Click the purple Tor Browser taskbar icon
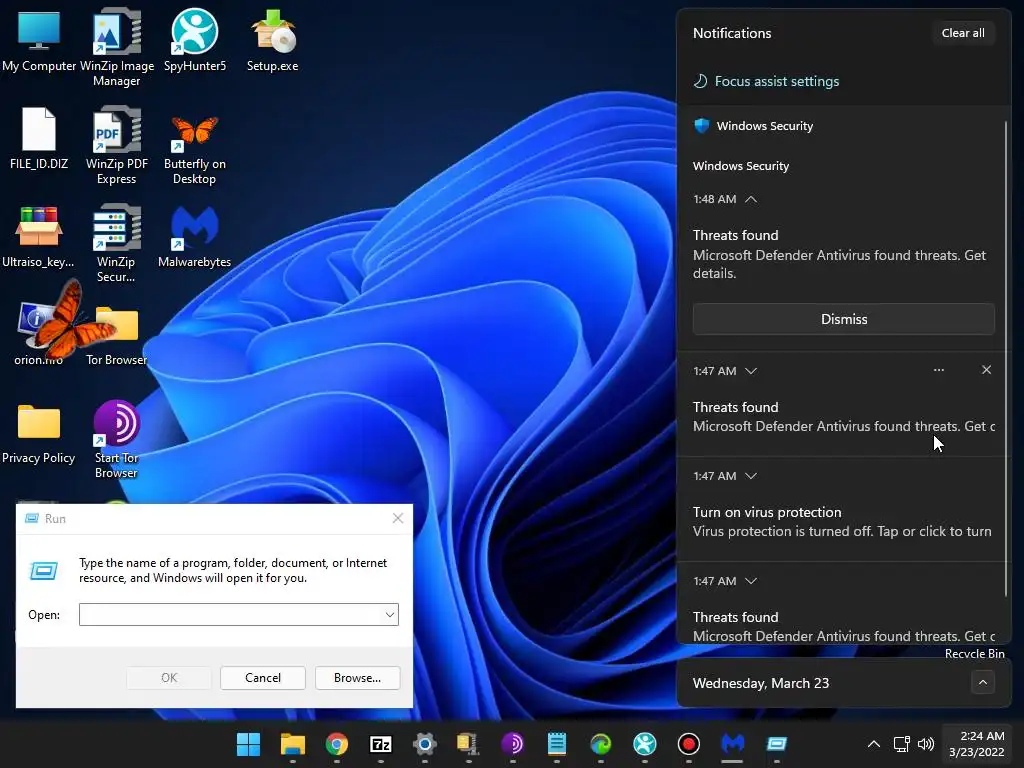The height and width of the screenshot is (768, 1024). click(x=513, y=744)
